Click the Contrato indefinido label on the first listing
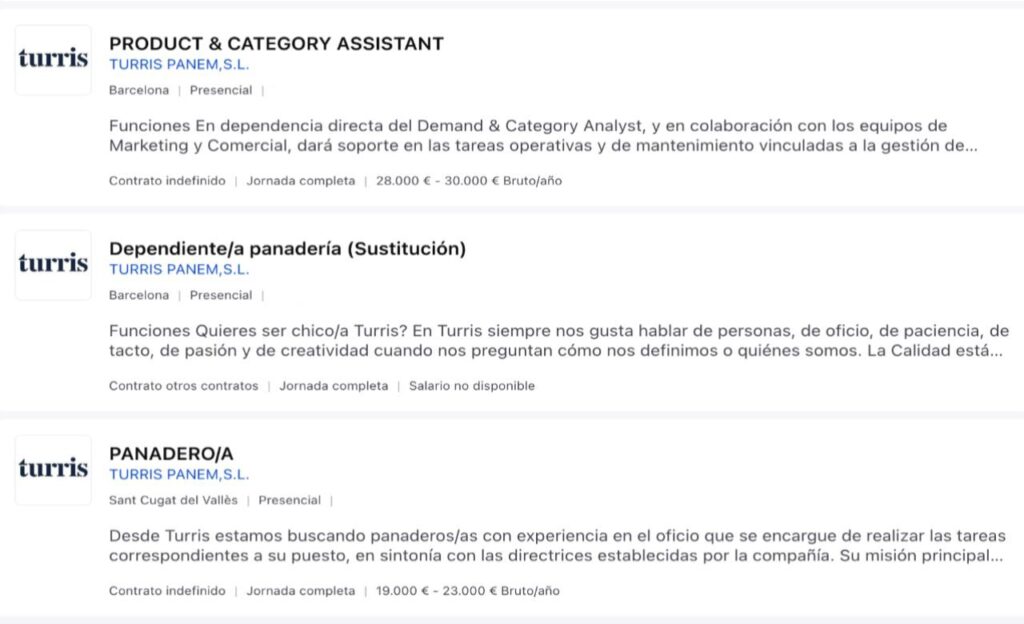 click(165, 181)
